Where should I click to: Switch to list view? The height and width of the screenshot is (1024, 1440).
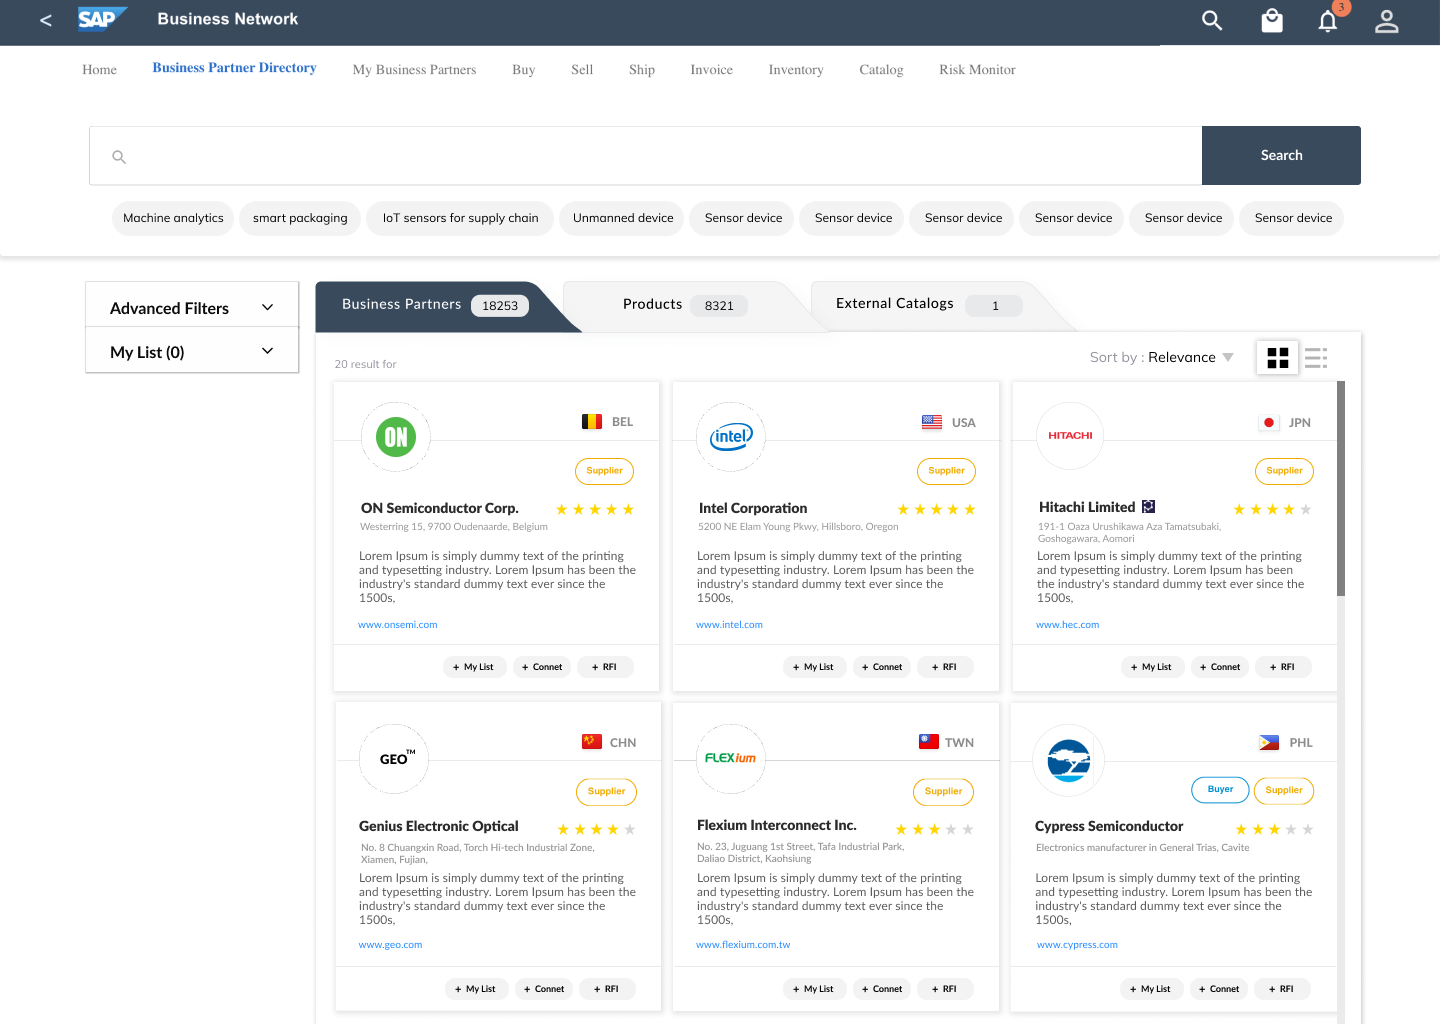tap(1316, 358)
